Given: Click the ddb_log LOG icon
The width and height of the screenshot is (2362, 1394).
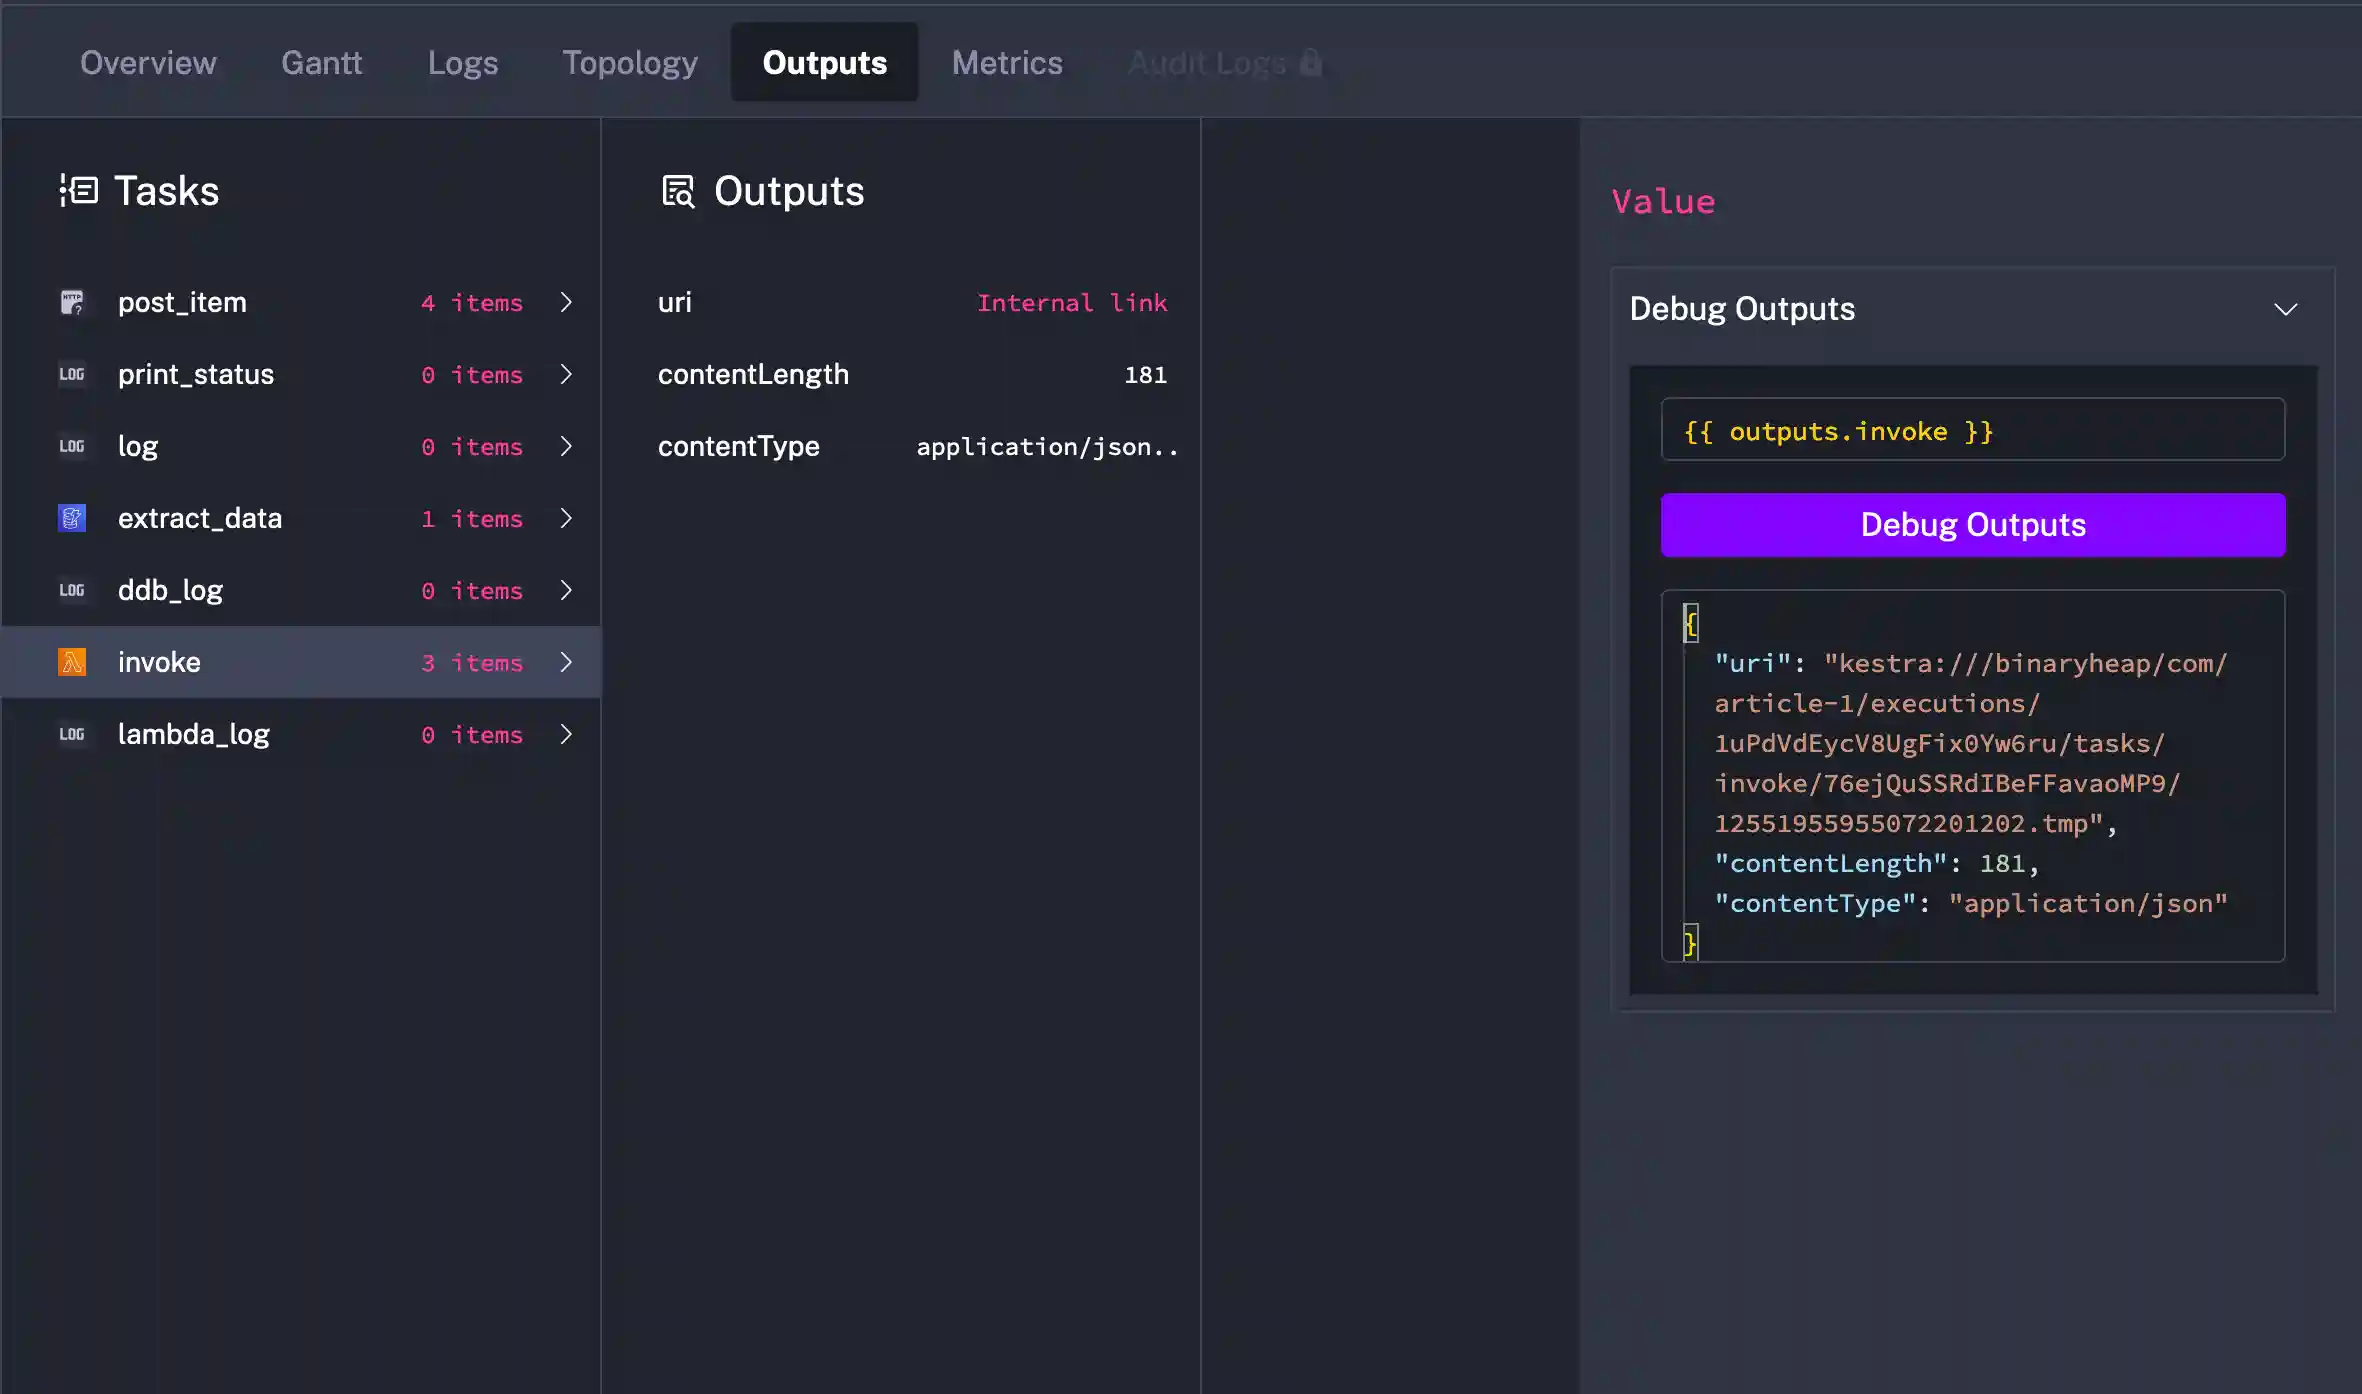Looking at the screenshot, I should click(72, 590).
